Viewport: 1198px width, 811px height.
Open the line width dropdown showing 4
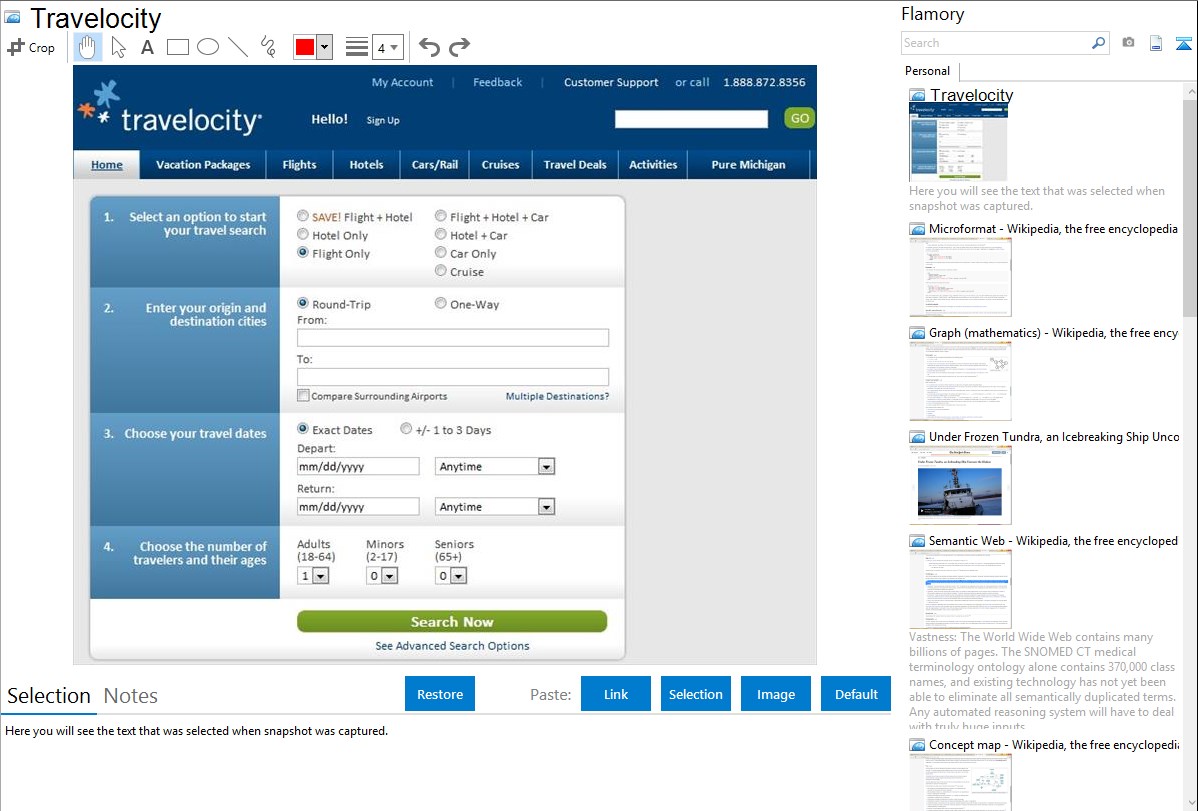pos(387,47)
